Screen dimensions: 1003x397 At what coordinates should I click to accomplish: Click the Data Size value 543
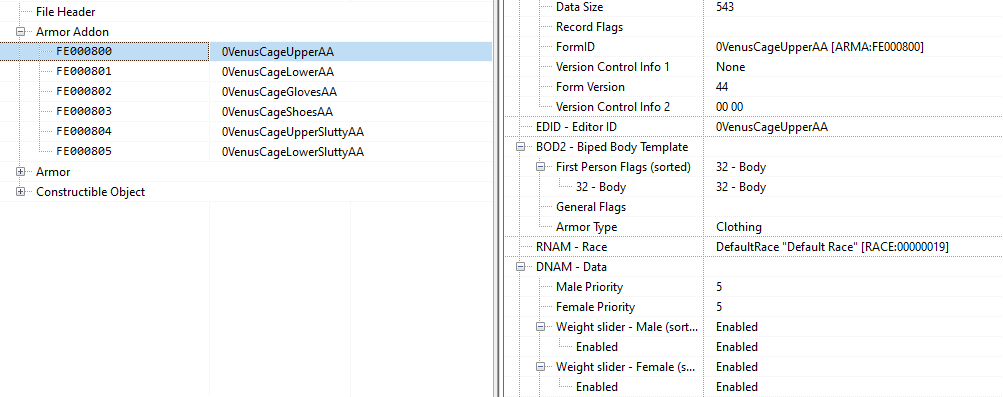(725, 7)
